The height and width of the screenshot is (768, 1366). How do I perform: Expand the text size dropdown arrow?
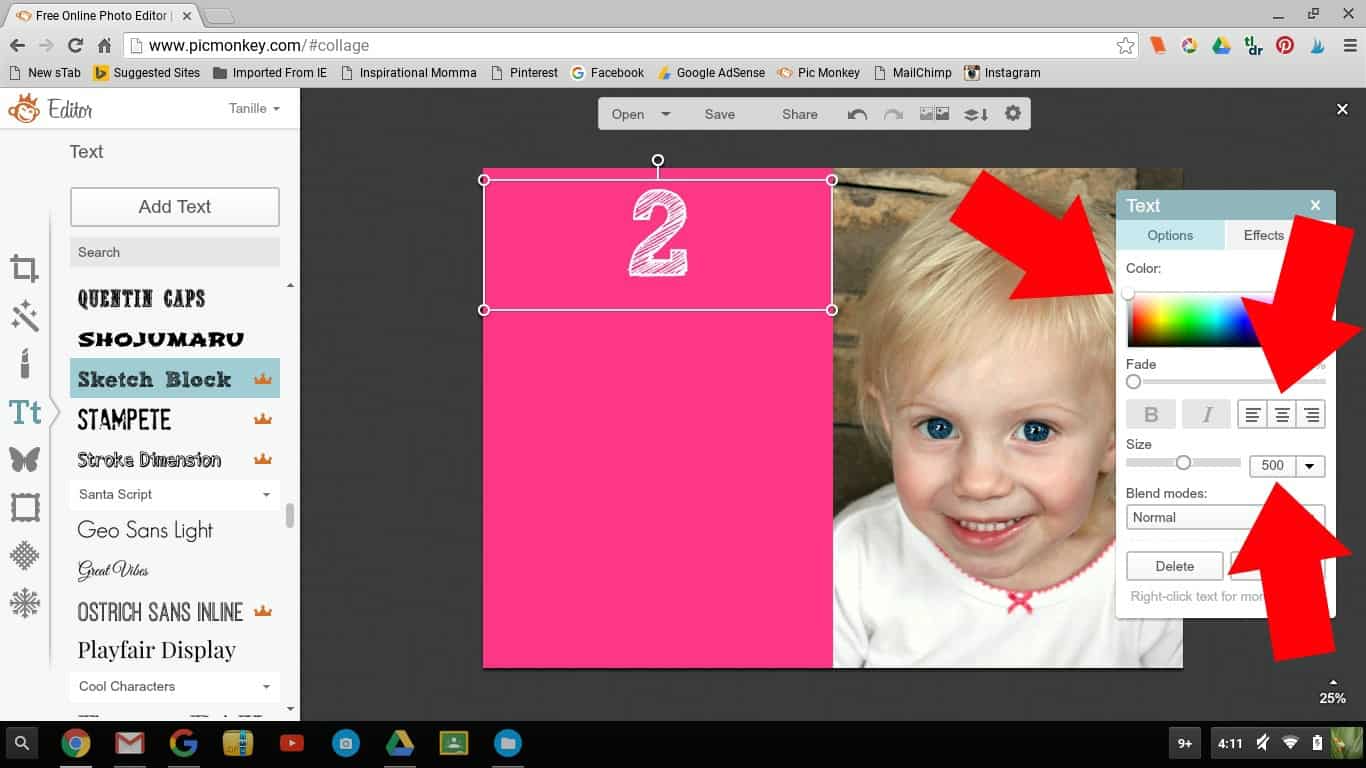pos(1309,466)
